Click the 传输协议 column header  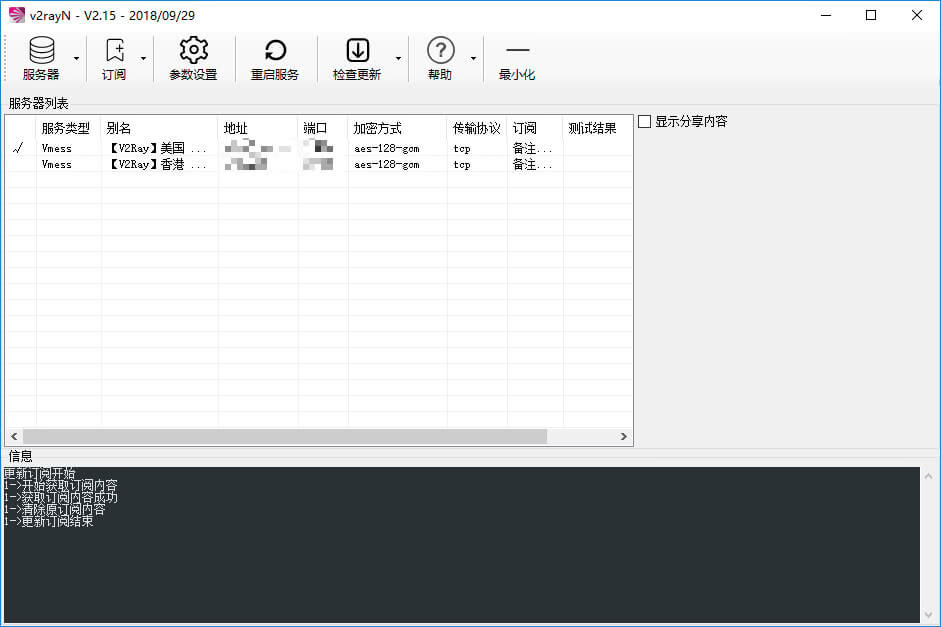coord(477,128)
